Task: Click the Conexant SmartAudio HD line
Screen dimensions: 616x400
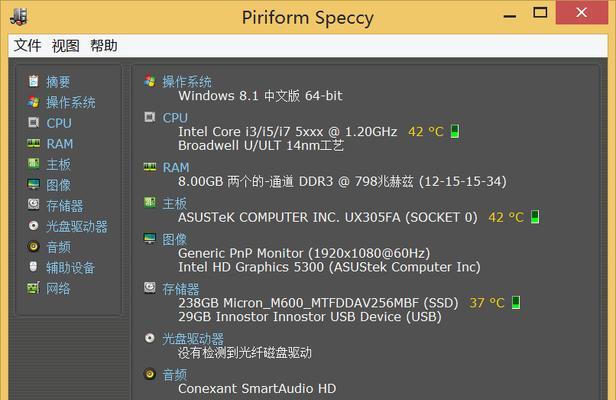Action: coord(257,389)
